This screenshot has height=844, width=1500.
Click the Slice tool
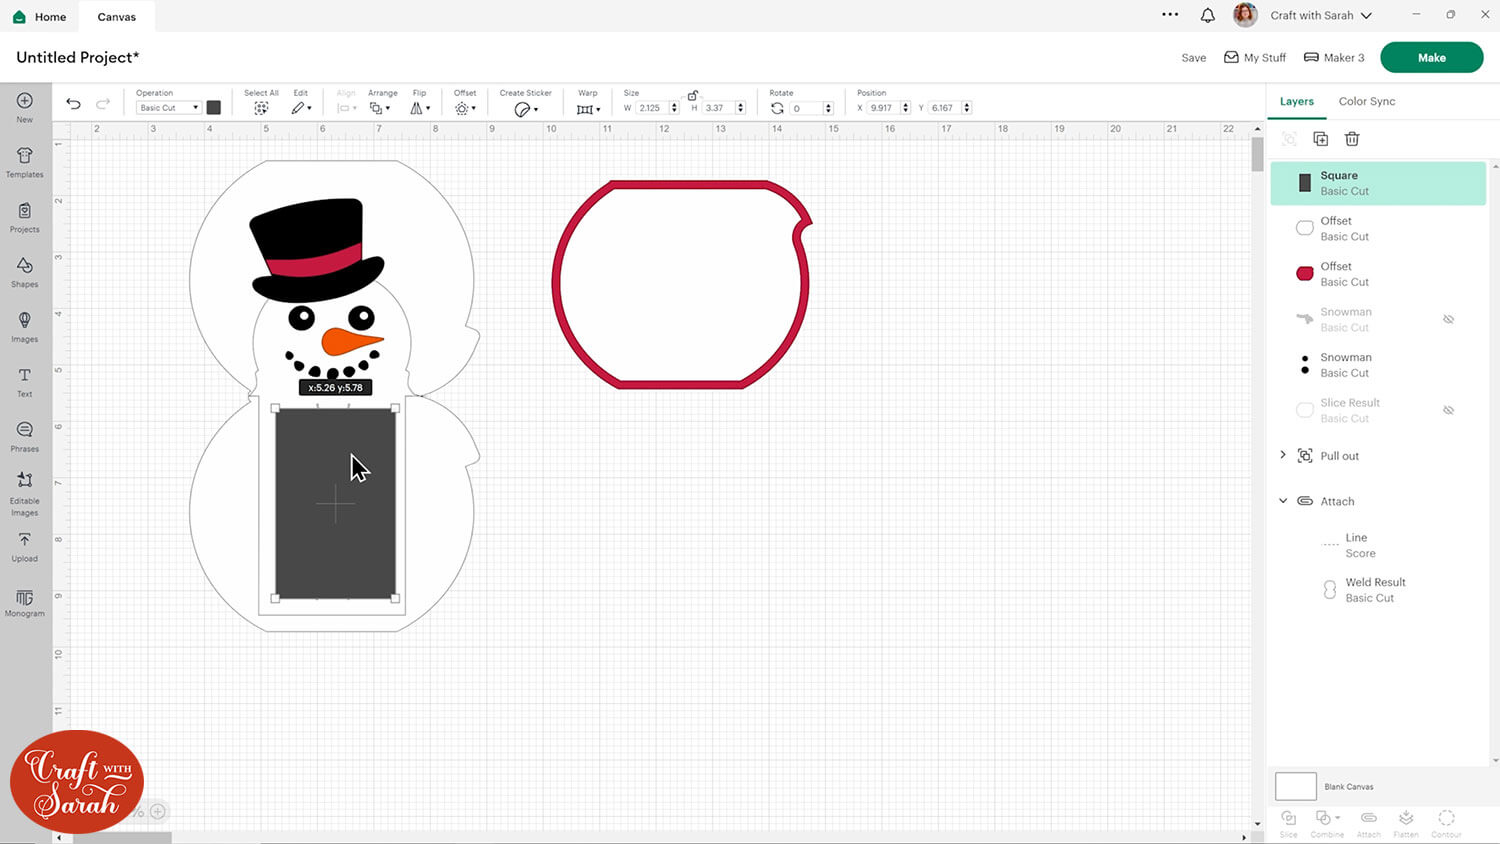tap(1289, 823)
